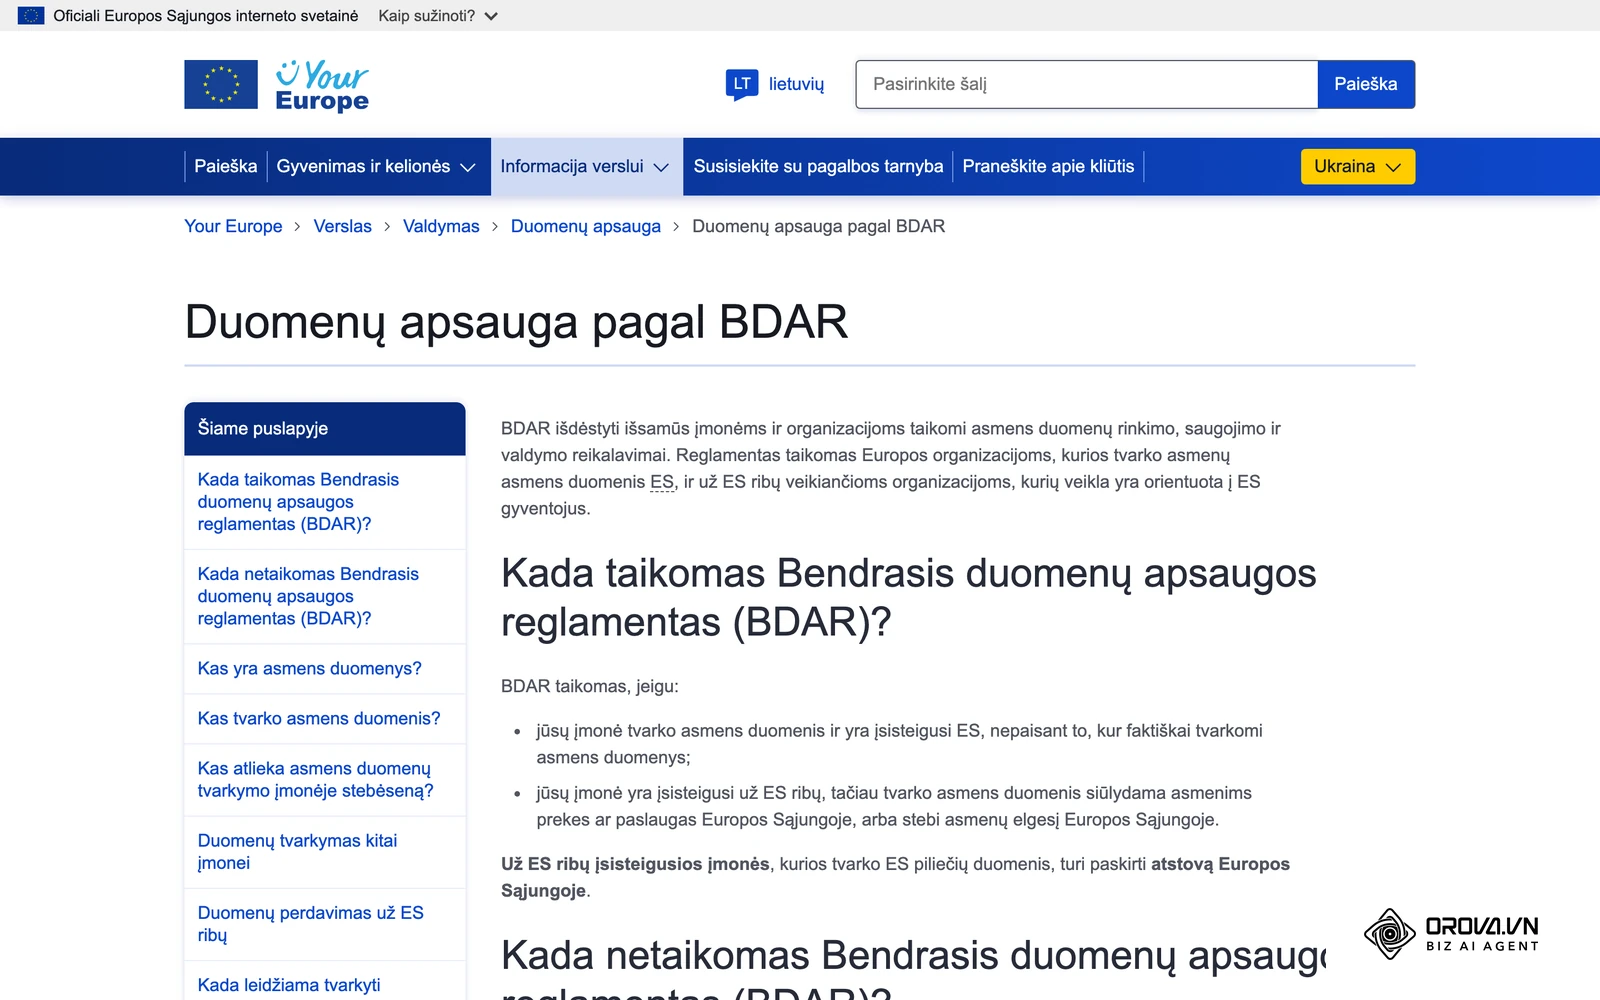Viewport: 1600px width, 1000px height.
Task: Focus the 'Pasirinkite šalį' search field
Action: [x=1087, y=84]
